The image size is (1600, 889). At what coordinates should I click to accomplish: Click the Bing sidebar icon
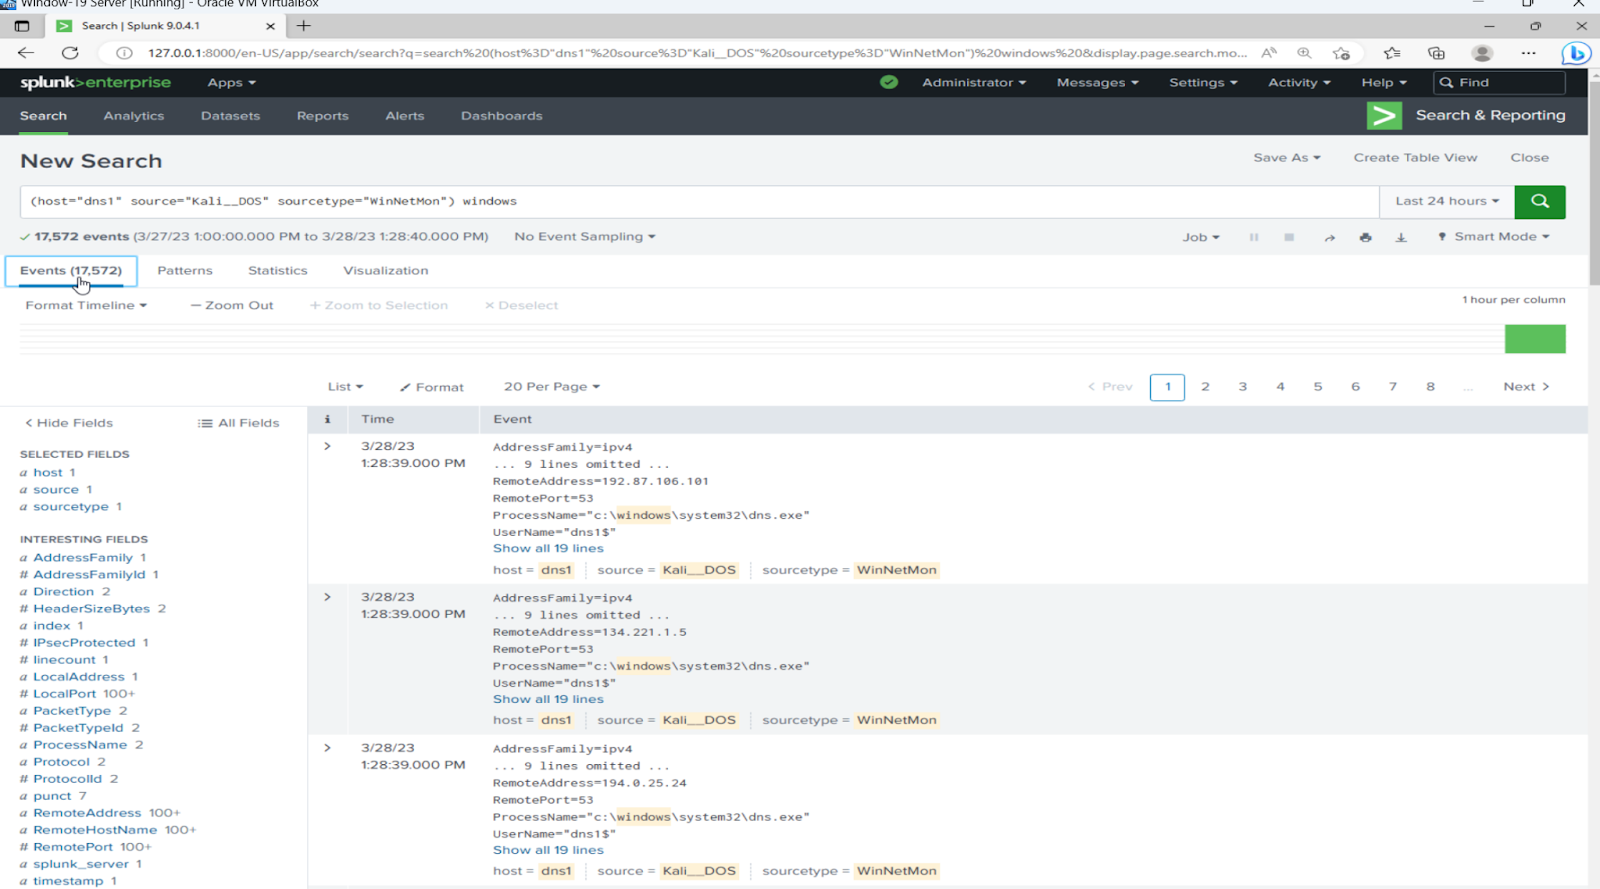(x=1577, y=53)
